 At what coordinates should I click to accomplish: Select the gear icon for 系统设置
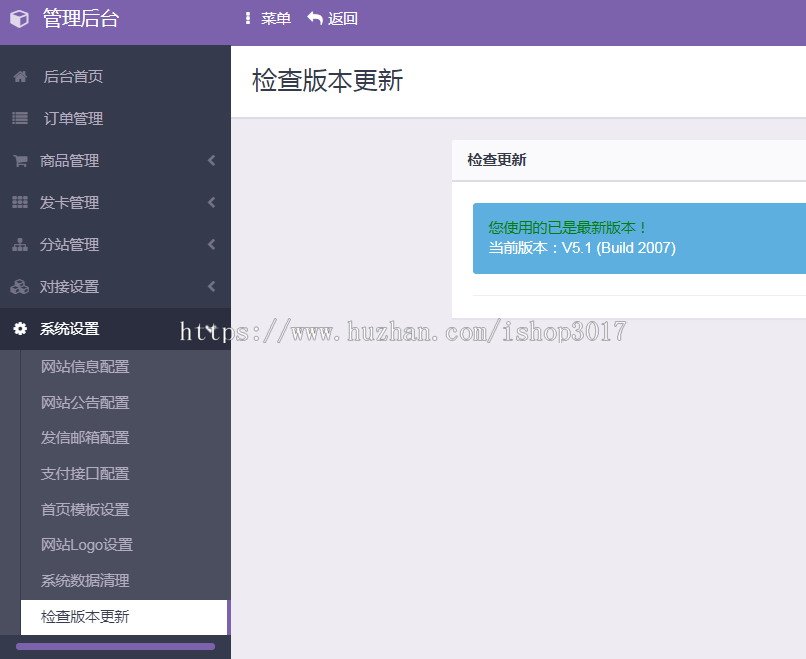coord(19,328)
